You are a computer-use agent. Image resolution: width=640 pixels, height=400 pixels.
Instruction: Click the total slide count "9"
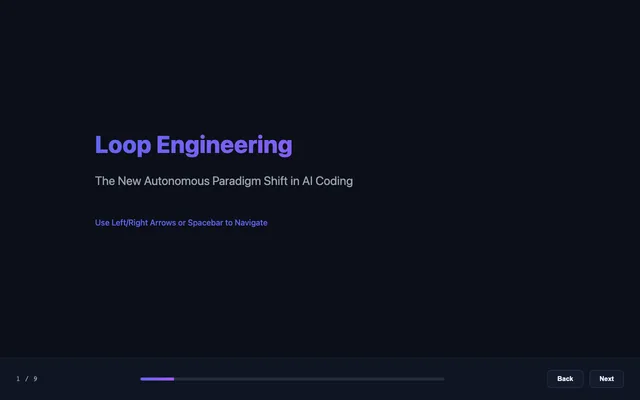click(36, 379)
